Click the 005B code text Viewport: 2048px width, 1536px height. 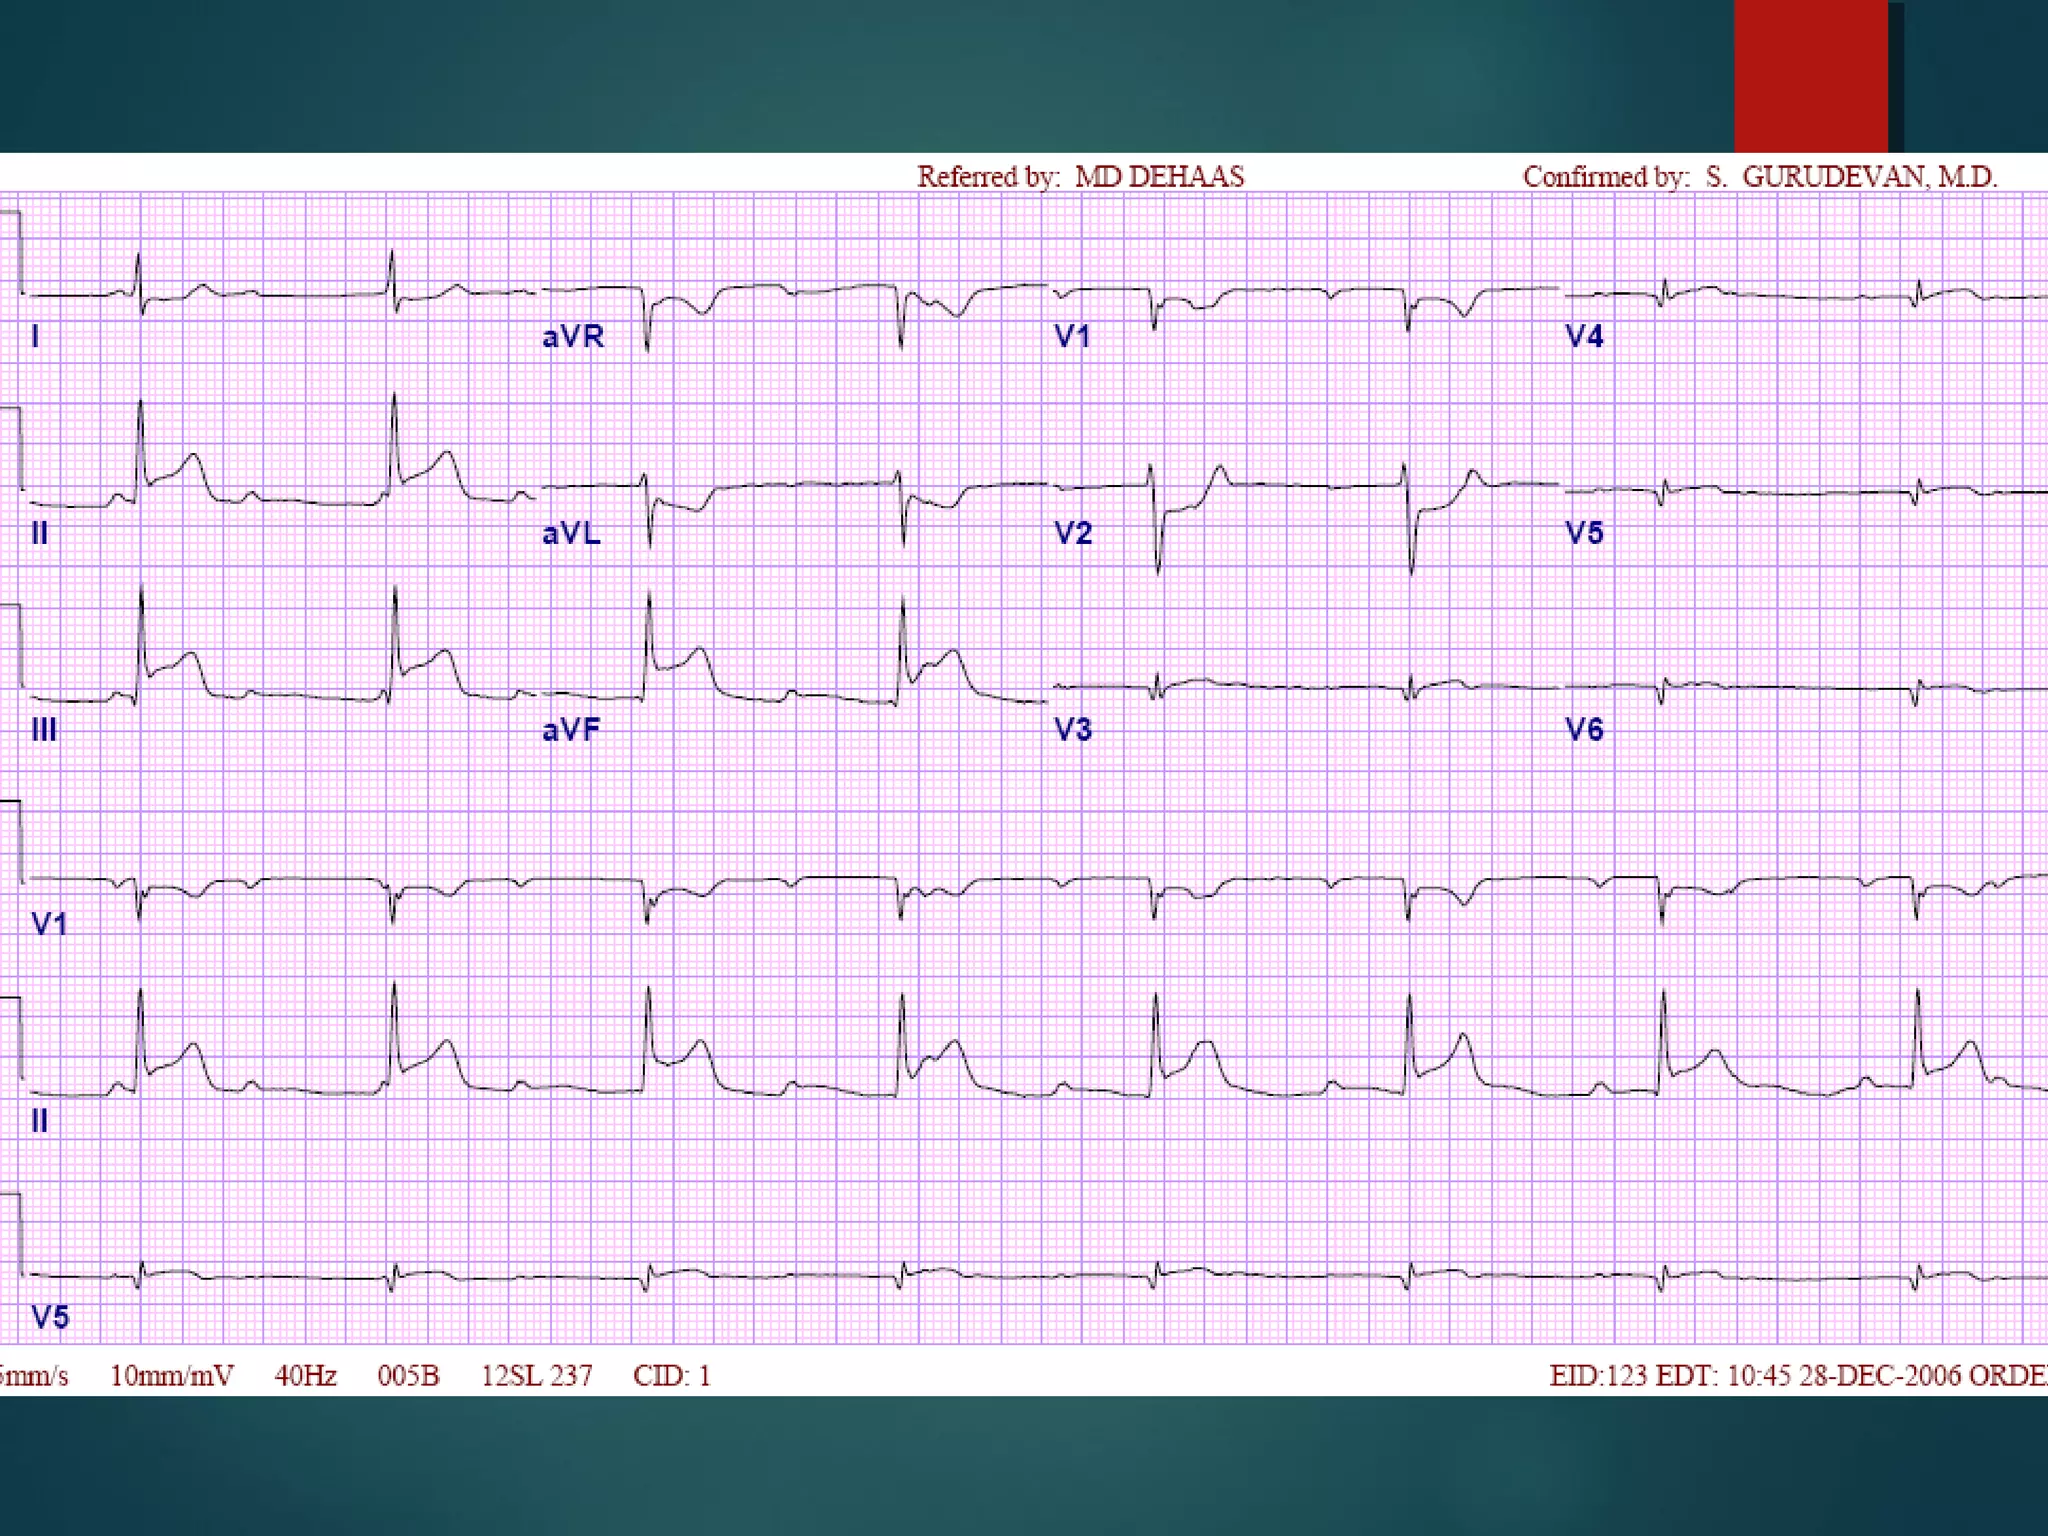tap(408, 1376)
